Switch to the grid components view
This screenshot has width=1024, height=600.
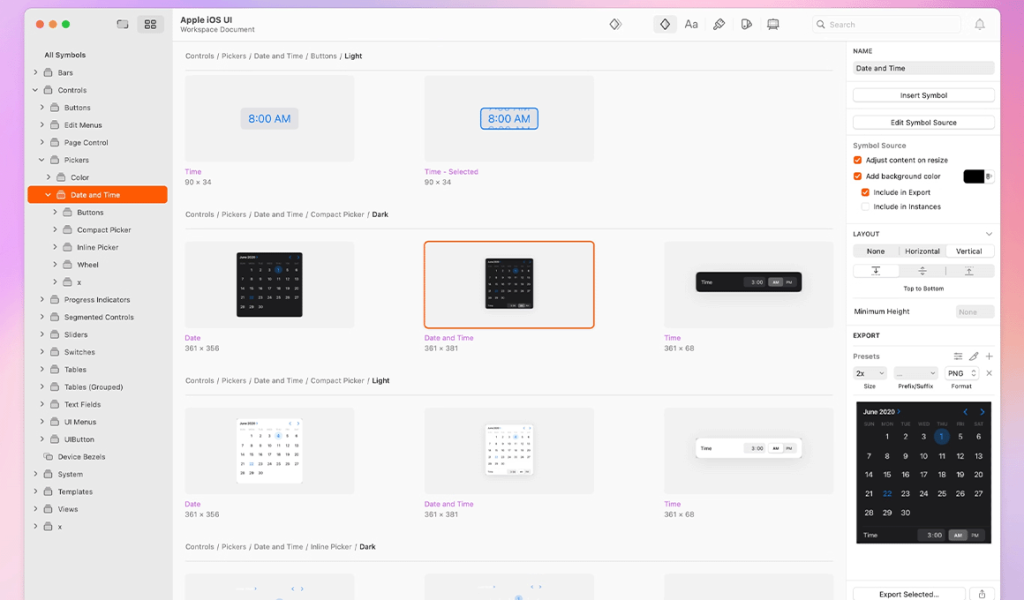150,24
